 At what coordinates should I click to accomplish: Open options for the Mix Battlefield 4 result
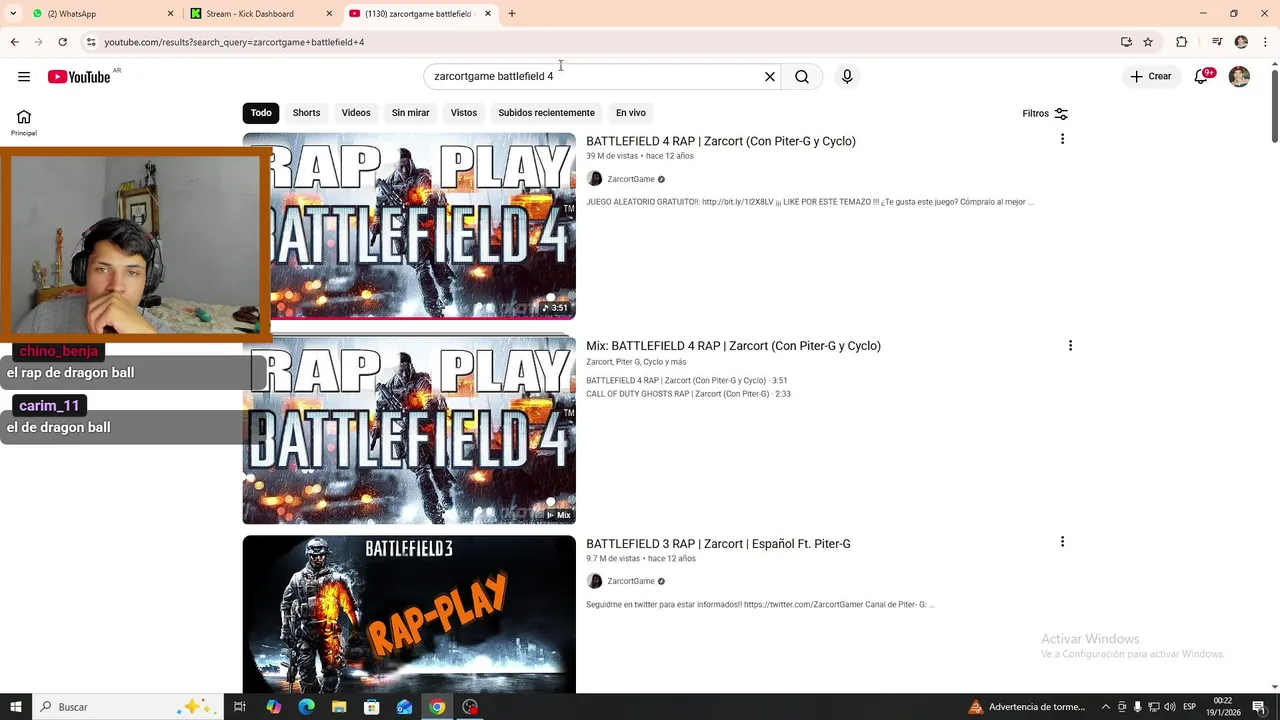point(1070,345)
